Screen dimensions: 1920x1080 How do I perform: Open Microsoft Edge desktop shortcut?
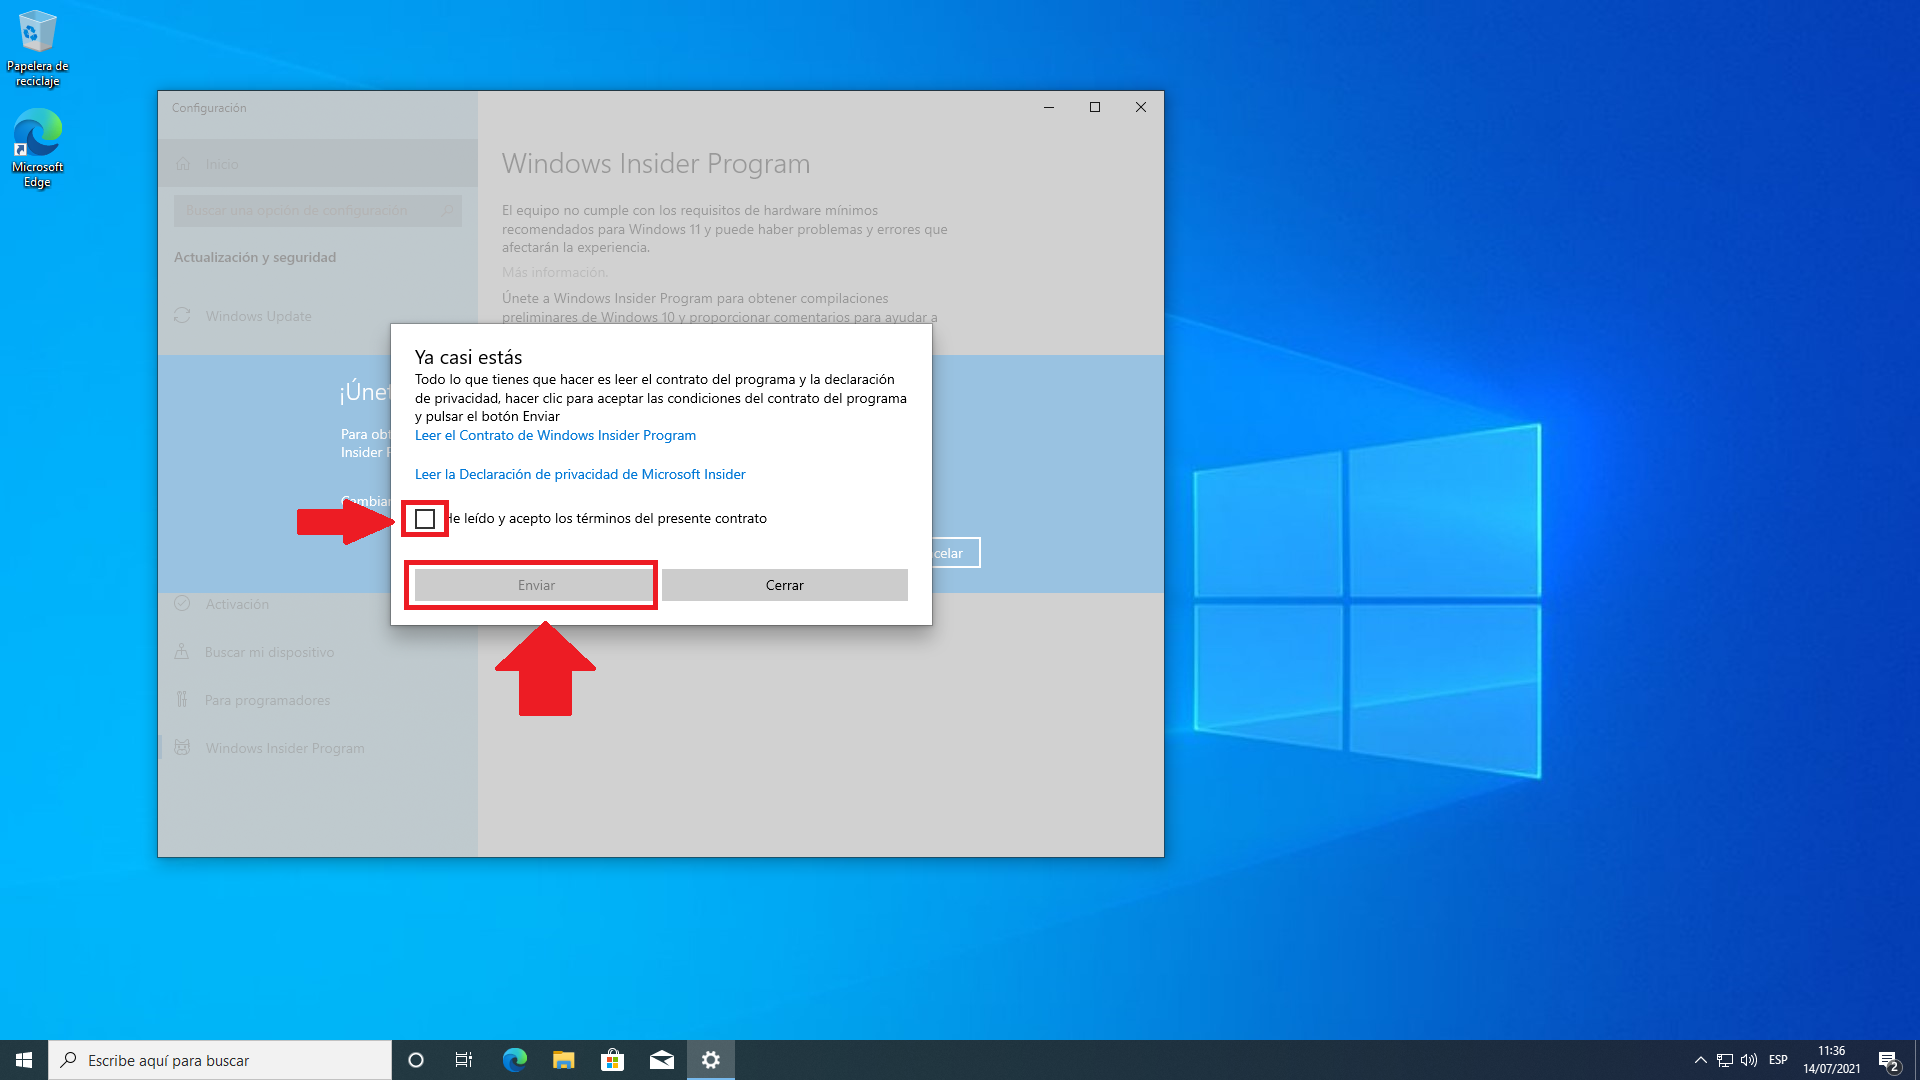click(37, 148)
